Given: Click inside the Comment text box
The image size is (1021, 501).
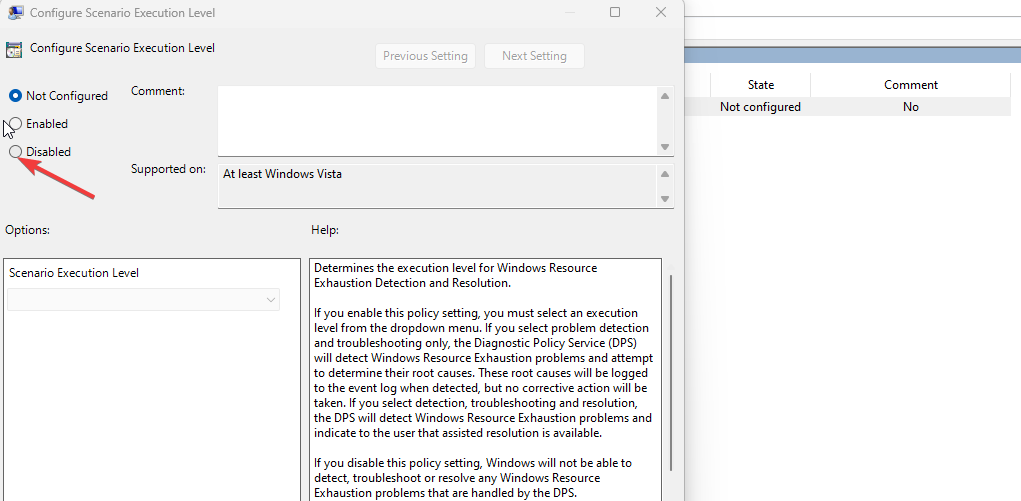Looking at the screenshot, I should [437, 121].
